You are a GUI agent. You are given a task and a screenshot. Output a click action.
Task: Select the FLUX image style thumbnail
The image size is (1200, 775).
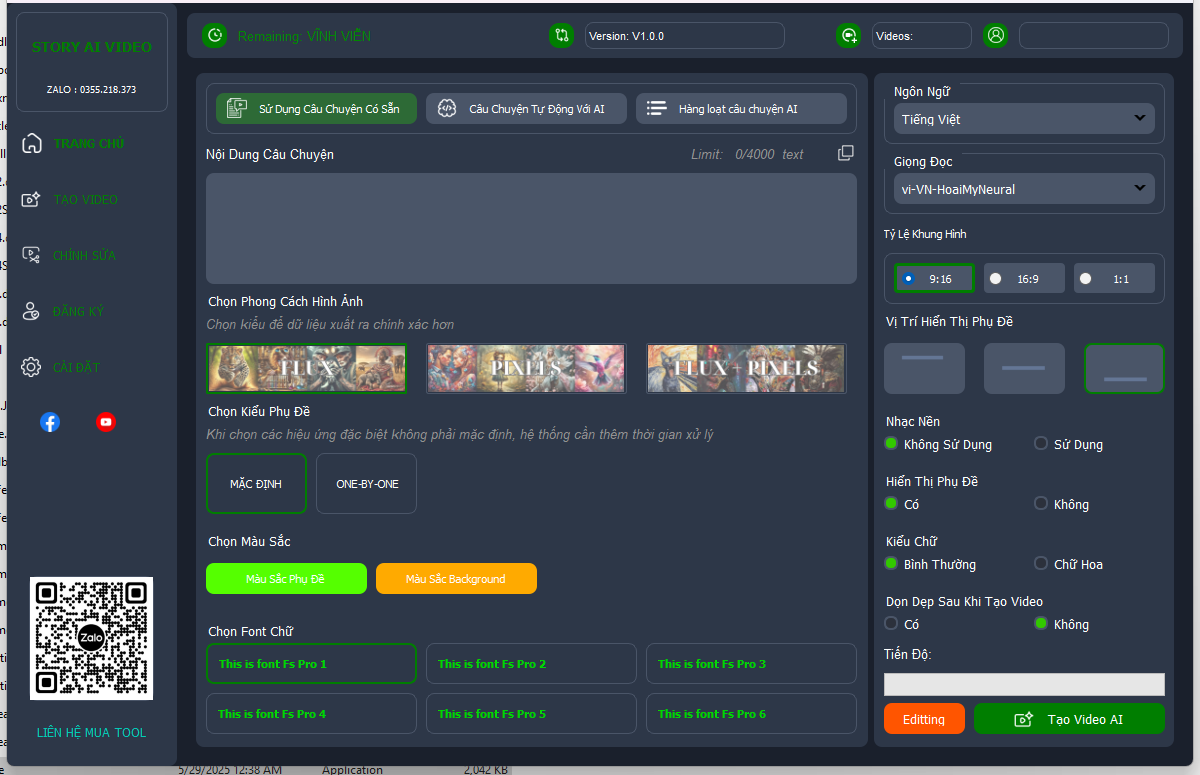click(x=306, y=368)
